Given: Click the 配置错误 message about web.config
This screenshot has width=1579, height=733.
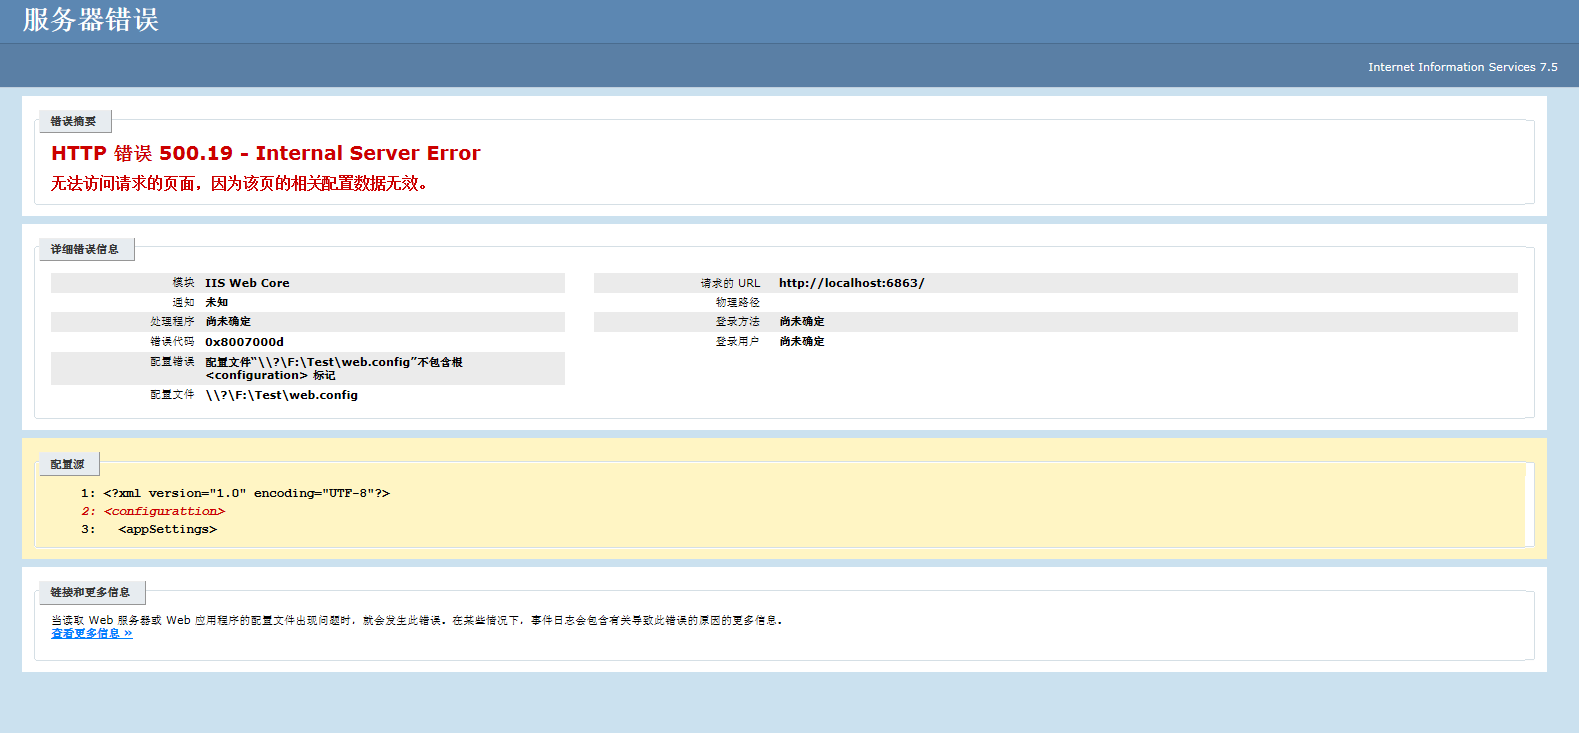Looking at the screenshot, I should coord(334,368).
